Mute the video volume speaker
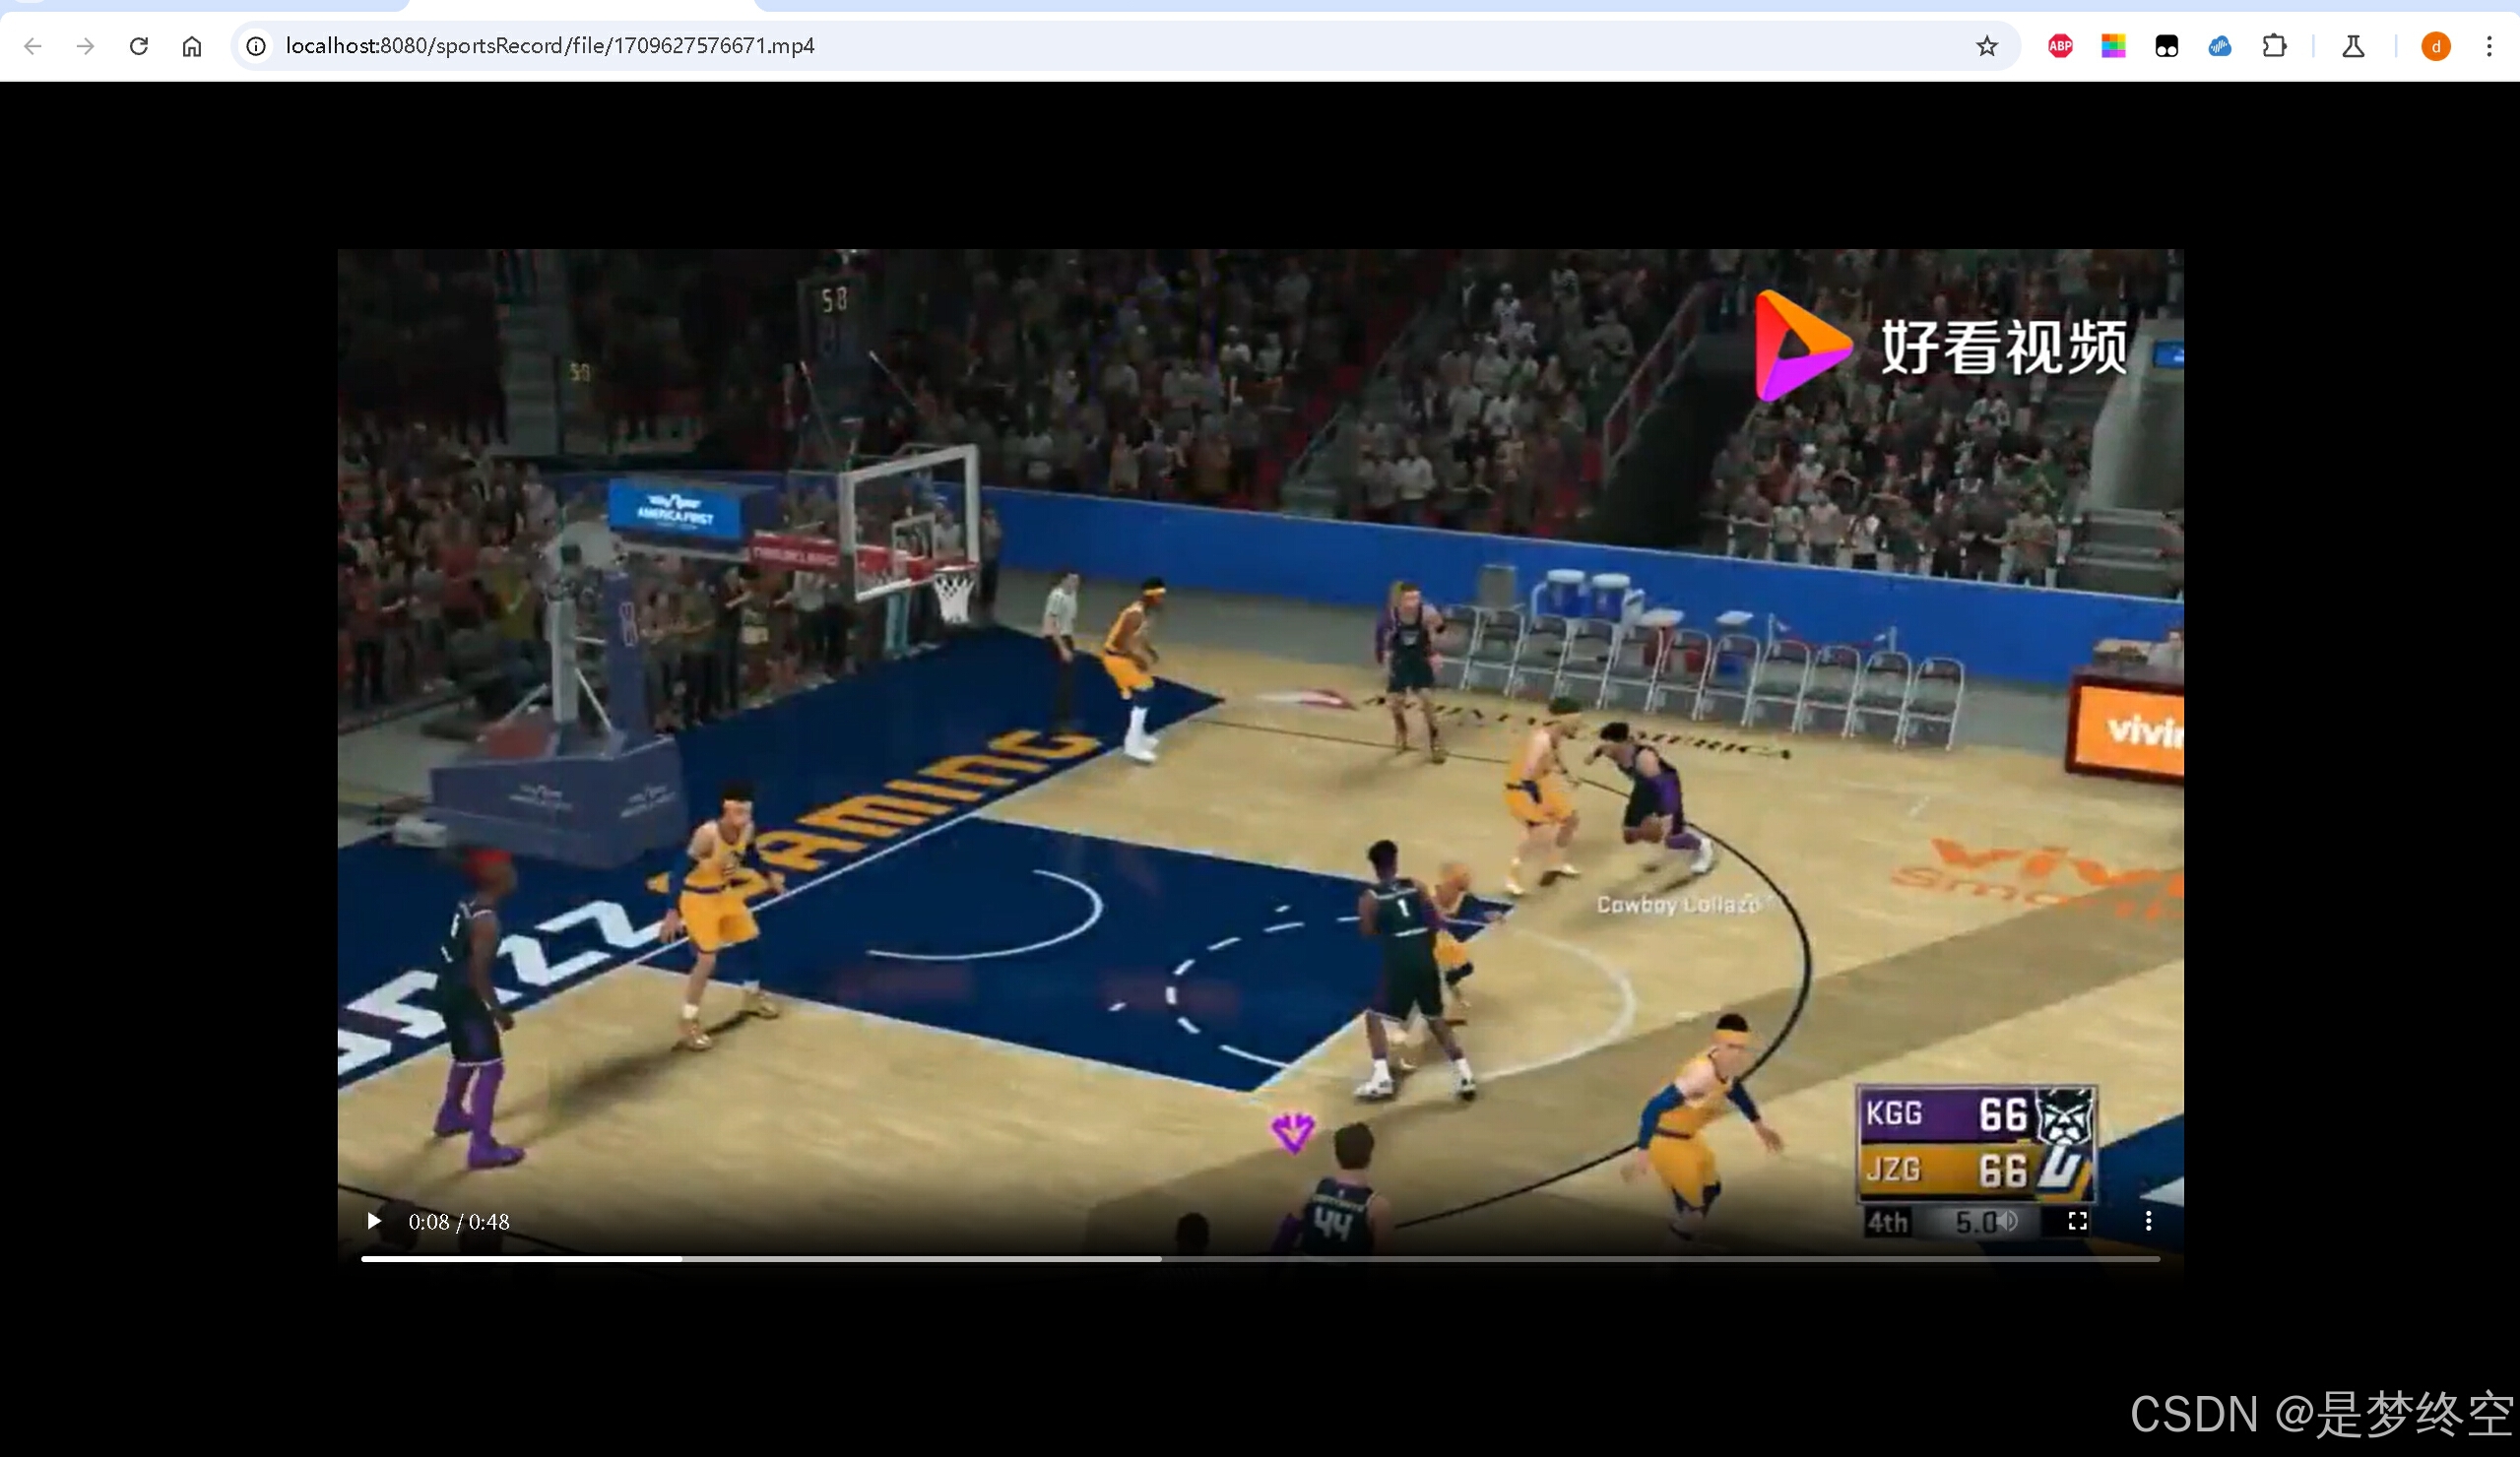The image size is (2520, 1457). click(2007, 1221)
